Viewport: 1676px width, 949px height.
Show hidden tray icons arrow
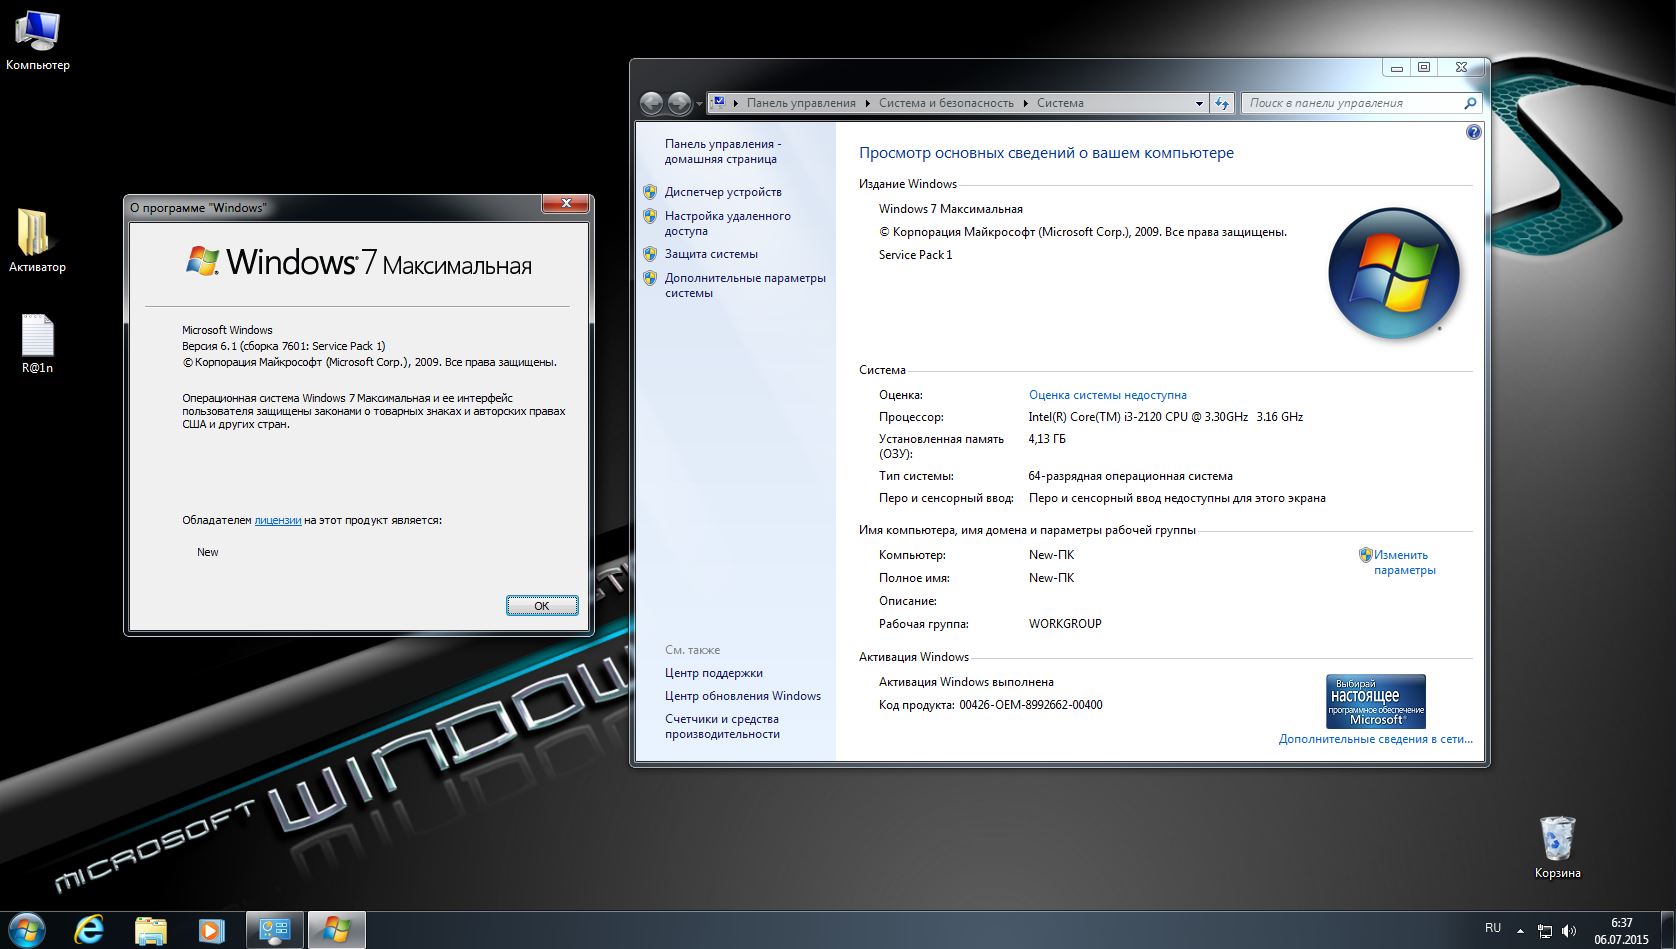pos(1520,931)
